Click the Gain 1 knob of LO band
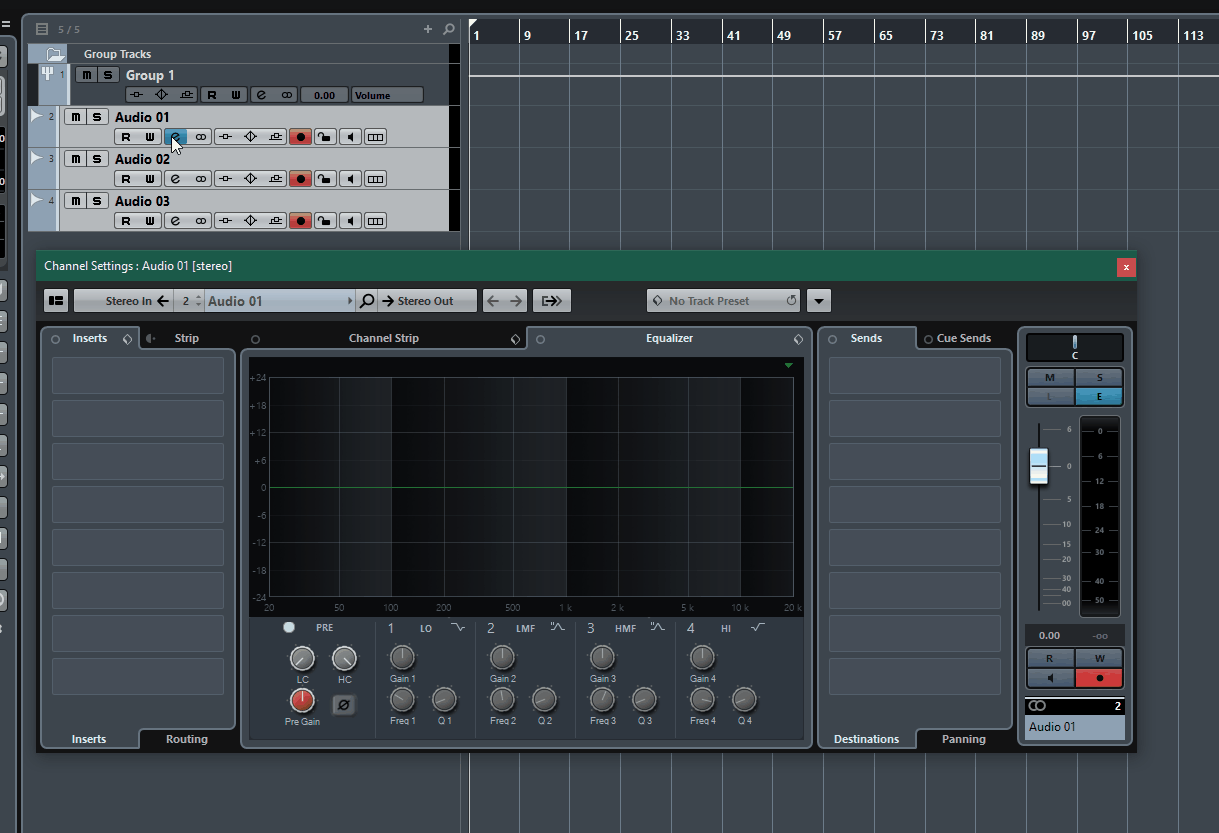 coord(402,657)
